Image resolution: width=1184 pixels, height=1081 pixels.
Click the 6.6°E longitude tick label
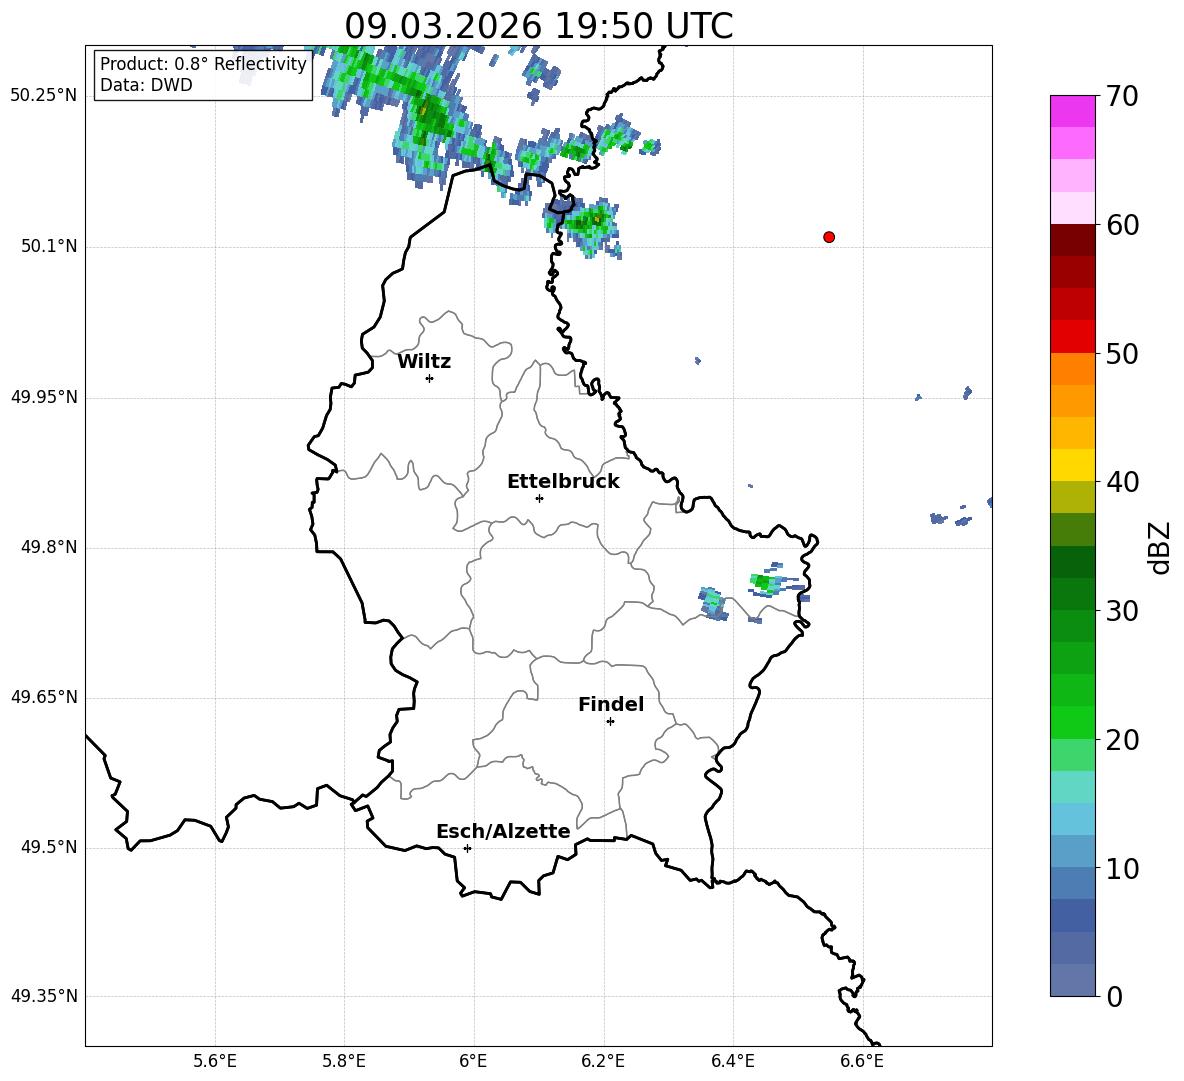[x=861, y=1060]
